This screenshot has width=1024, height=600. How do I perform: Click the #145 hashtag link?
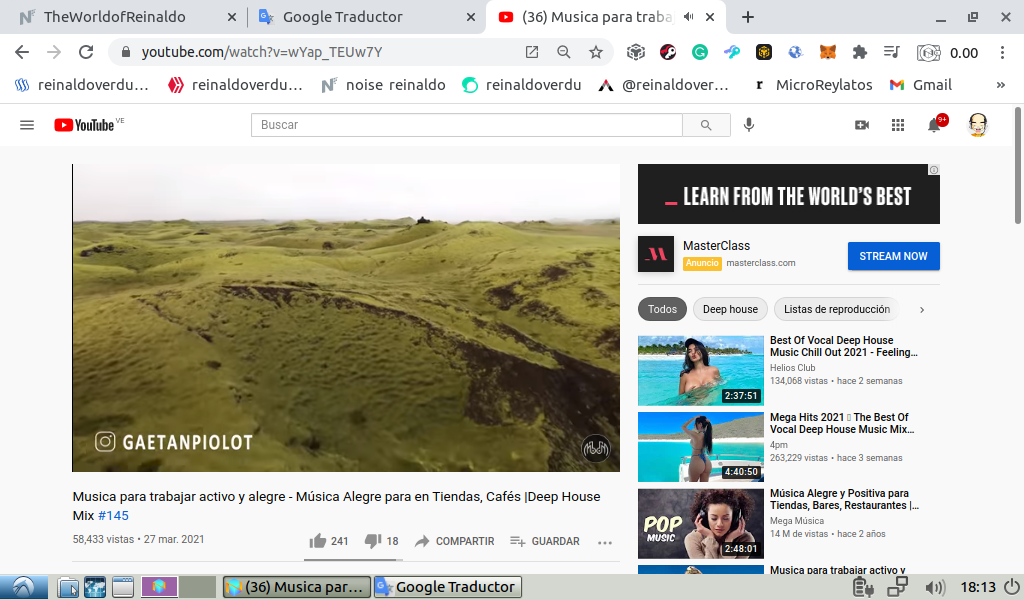click(x=113, y=516)
